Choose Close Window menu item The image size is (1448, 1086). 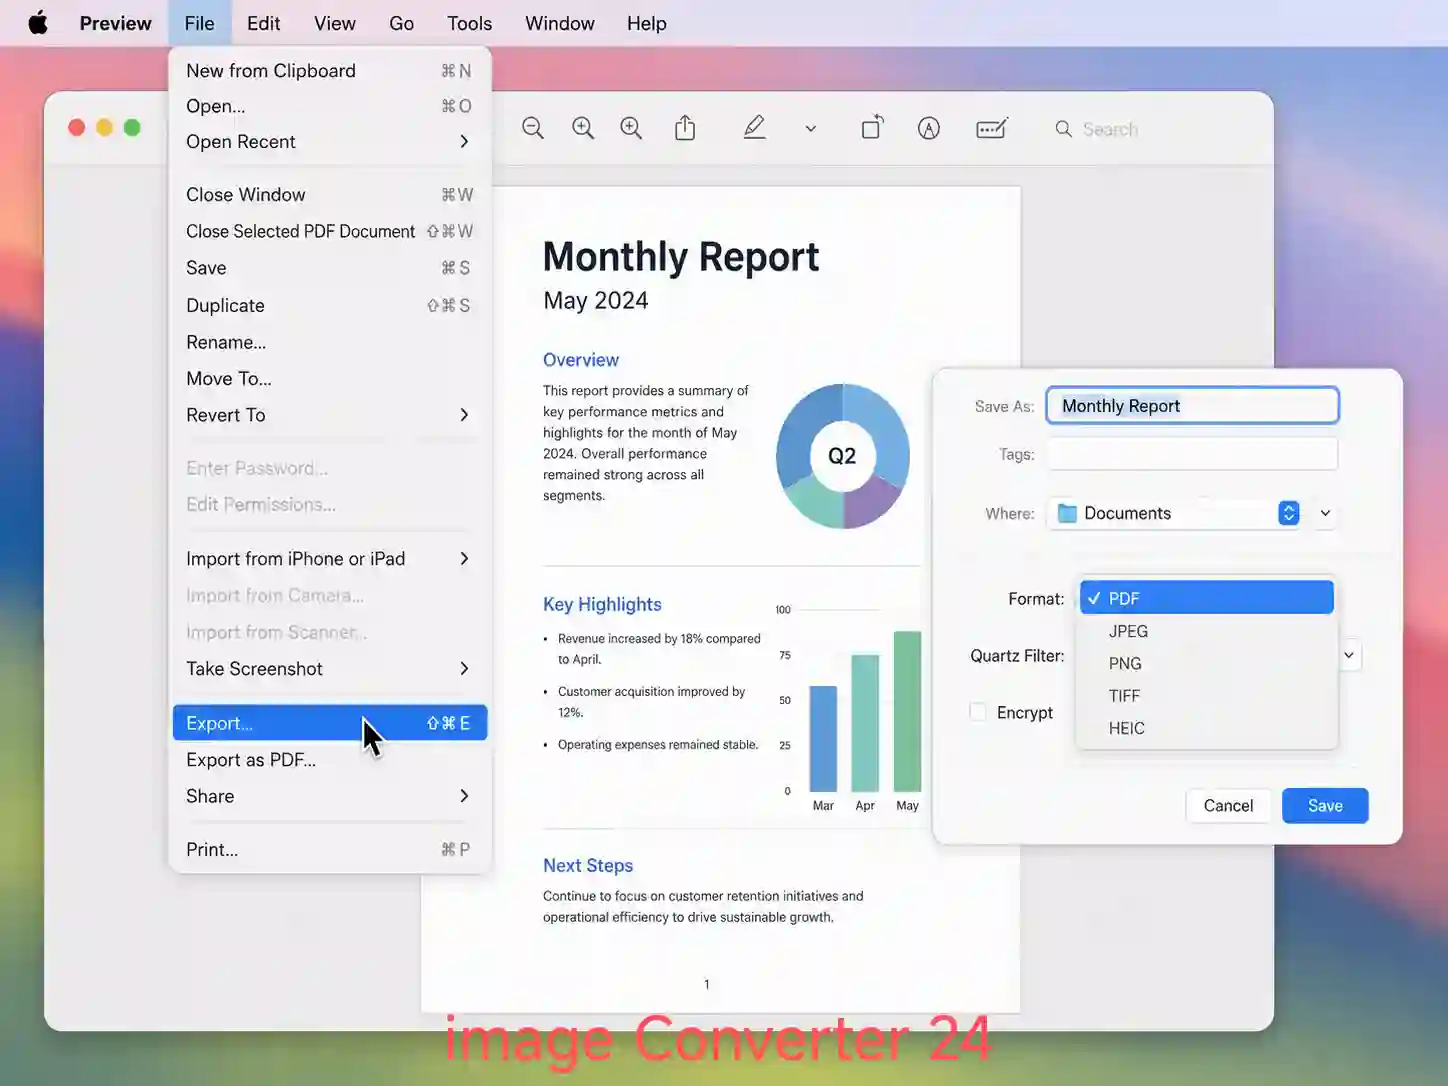(x=330, y=195)
